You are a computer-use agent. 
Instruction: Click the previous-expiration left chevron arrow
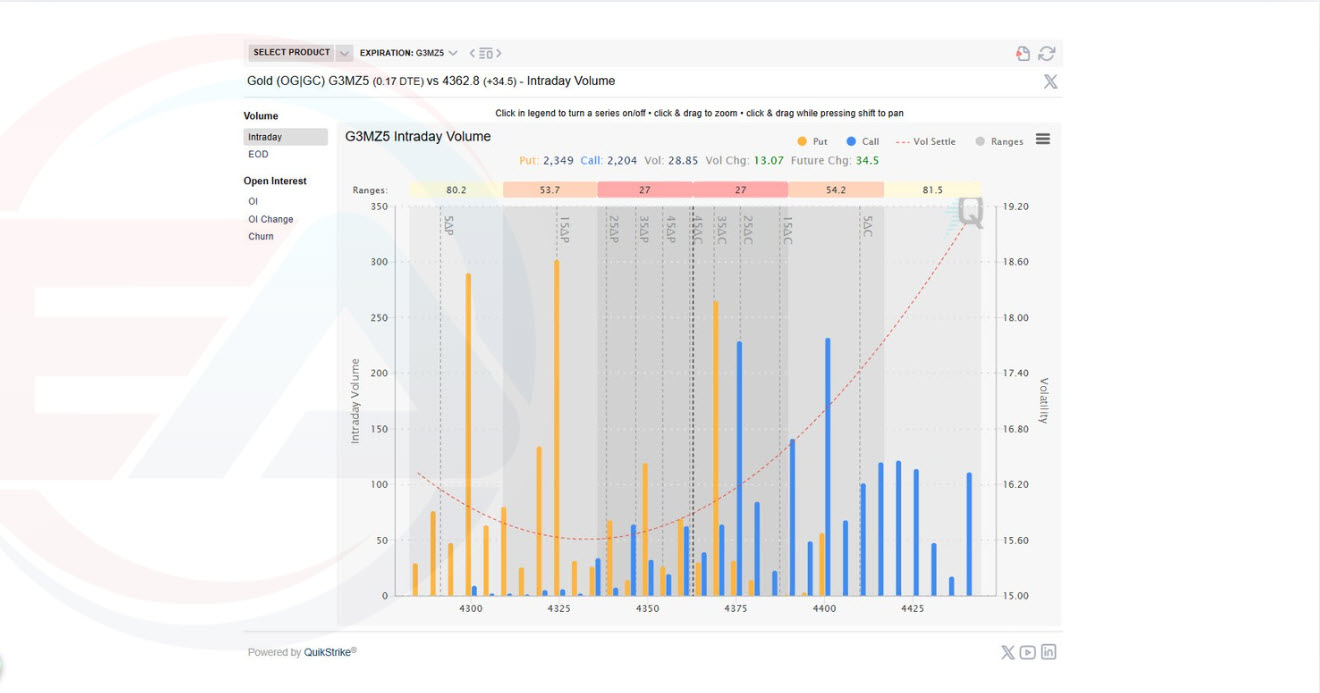click(473, 53)
